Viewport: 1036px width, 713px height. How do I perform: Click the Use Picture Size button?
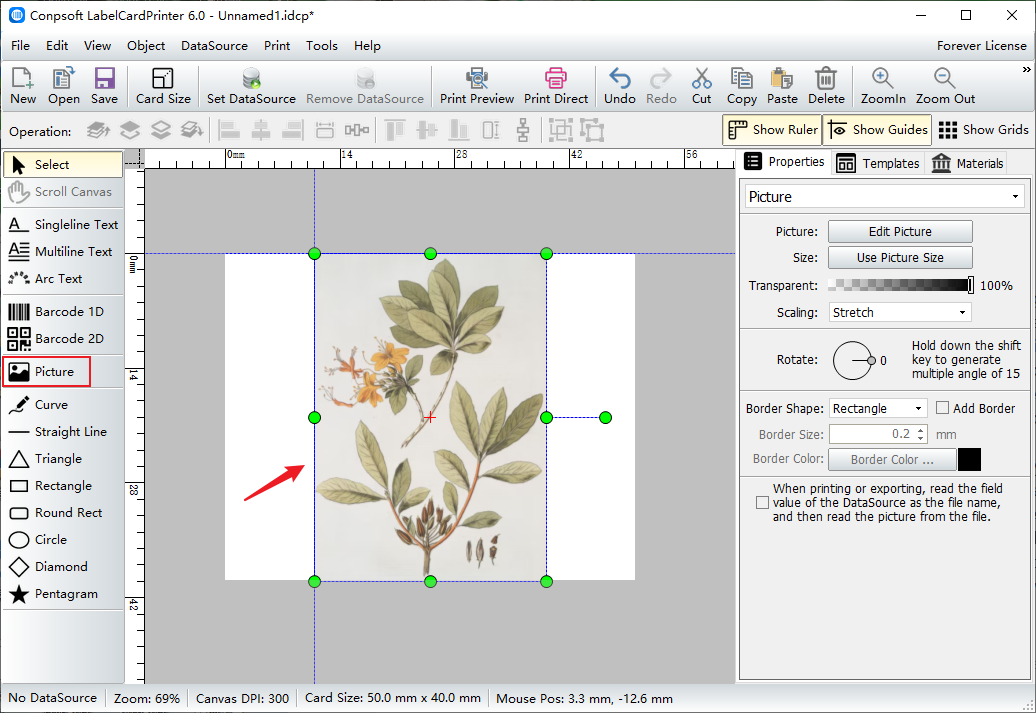900,258
